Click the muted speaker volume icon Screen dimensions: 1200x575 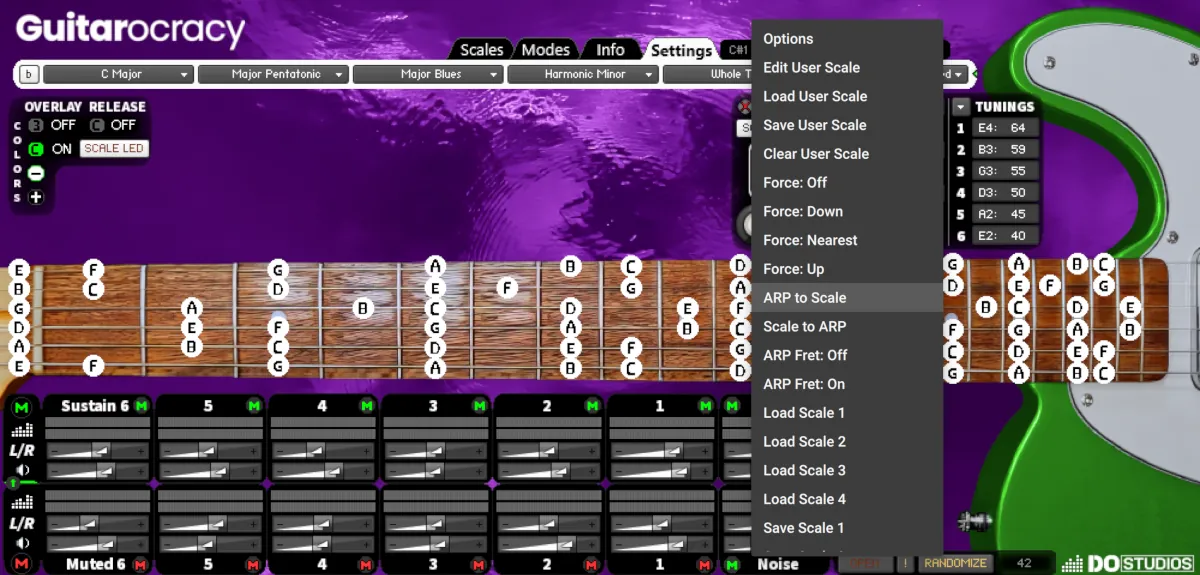(x=22, y=543)
